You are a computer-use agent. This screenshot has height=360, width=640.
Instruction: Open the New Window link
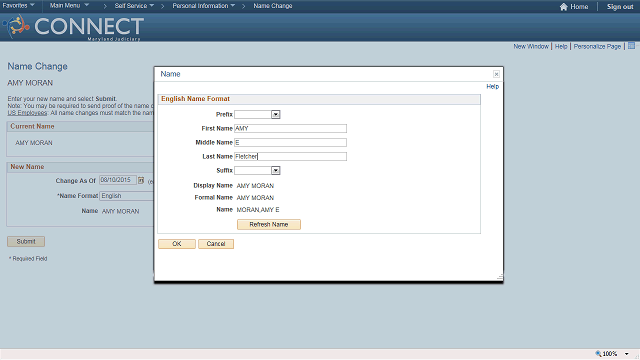point(531,47)
